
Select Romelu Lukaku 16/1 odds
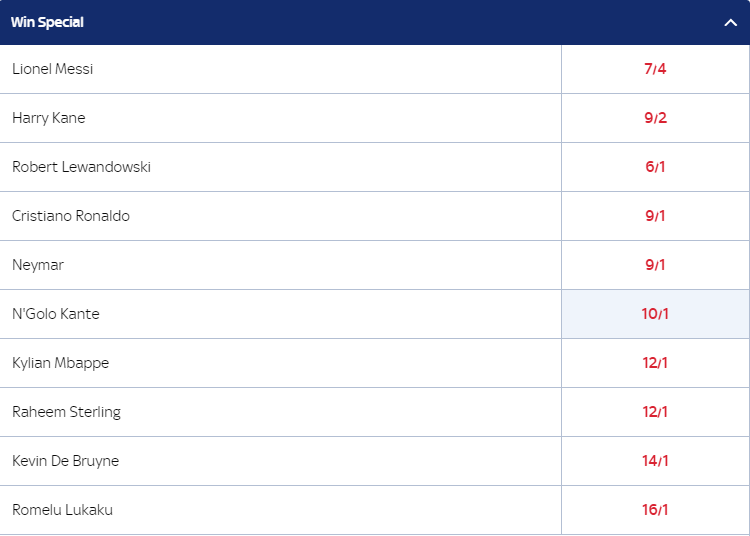click(655, 510)
